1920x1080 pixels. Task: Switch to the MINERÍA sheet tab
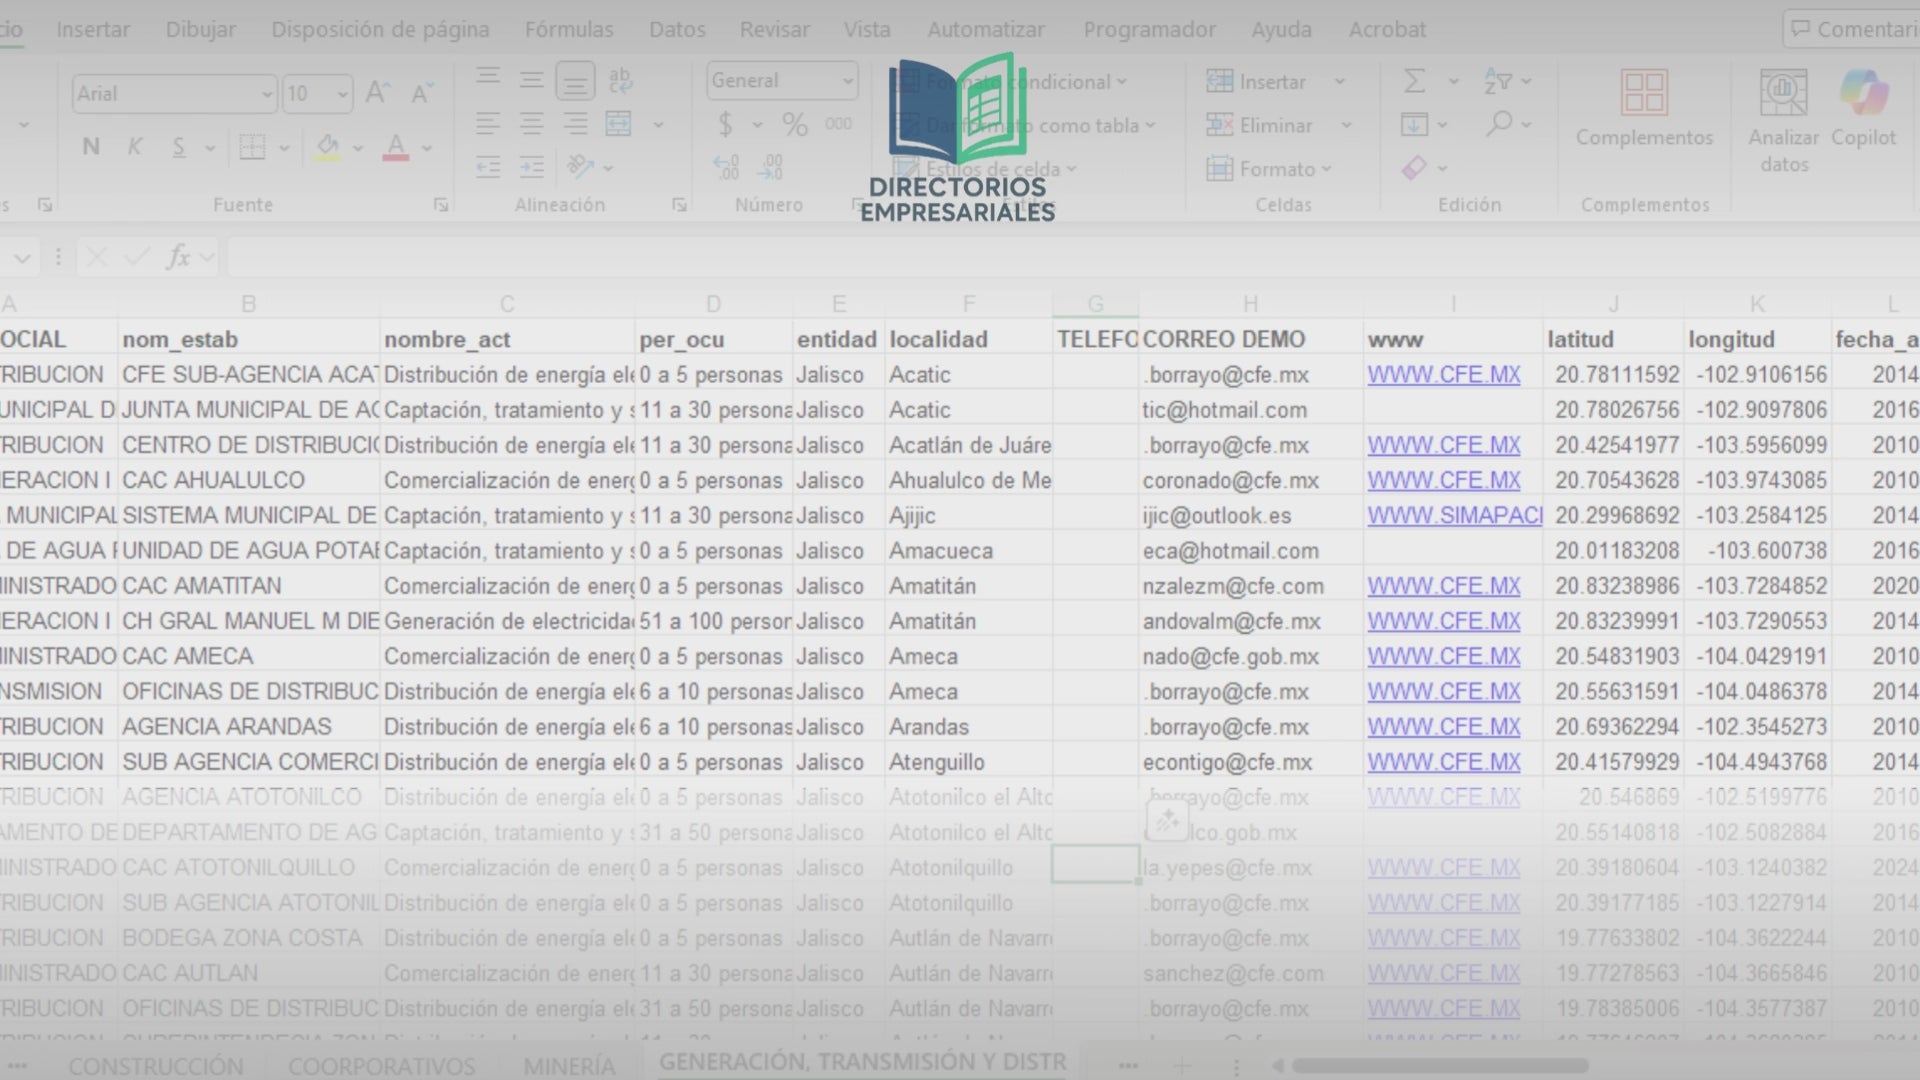(x=569, y=1066)
